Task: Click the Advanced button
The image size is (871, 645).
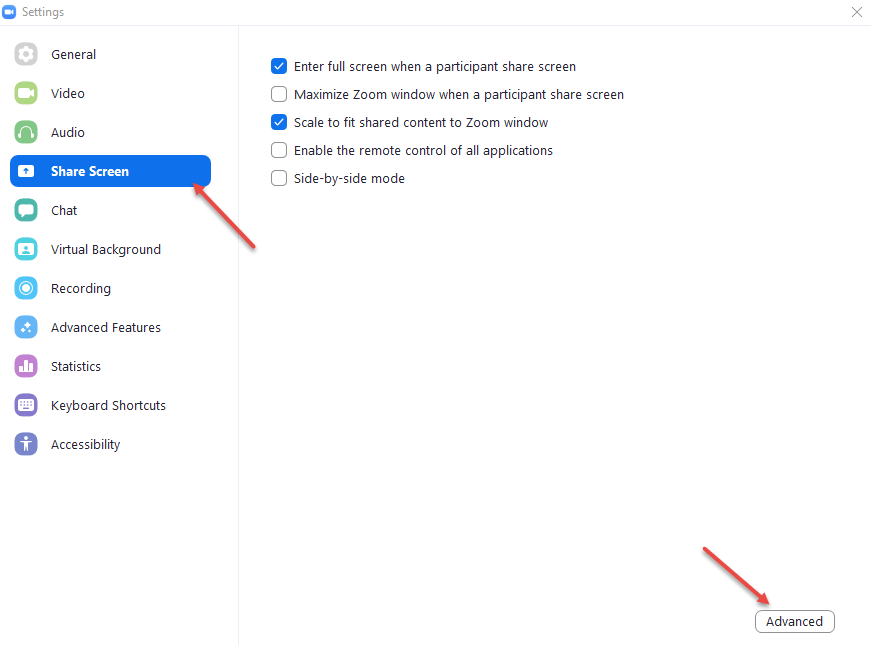Action: click(x=794, y=621)
